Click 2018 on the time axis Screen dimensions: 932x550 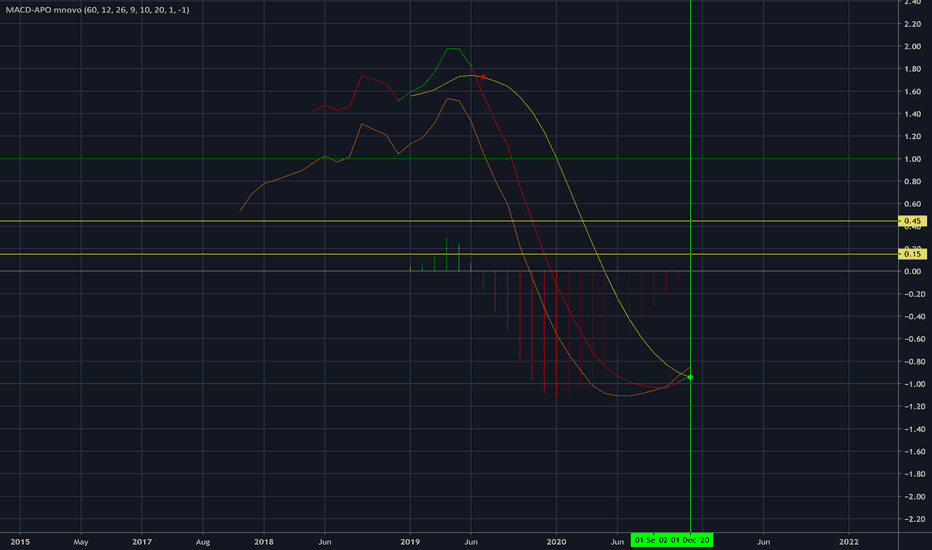(x=263, y=542)
